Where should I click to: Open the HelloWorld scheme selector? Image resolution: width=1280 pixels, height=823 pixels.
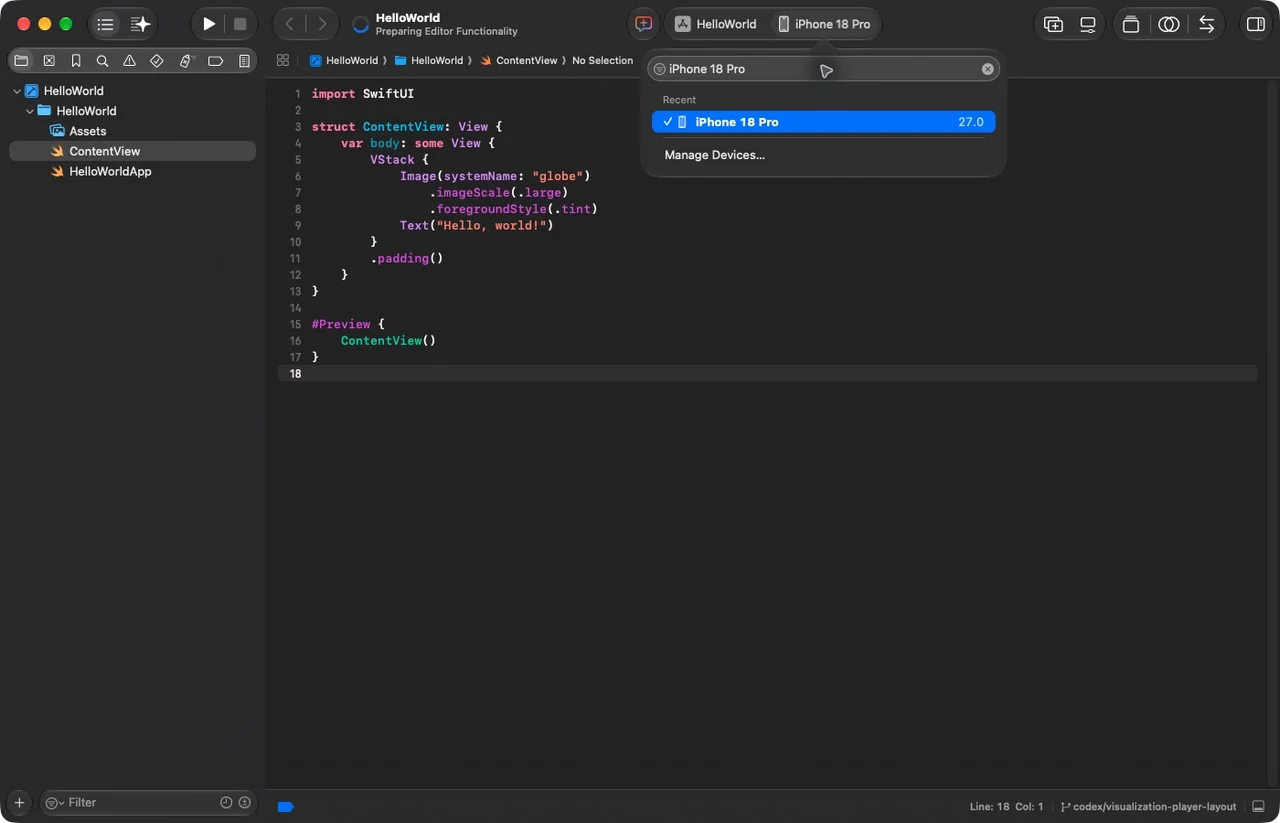coord(716,24)
